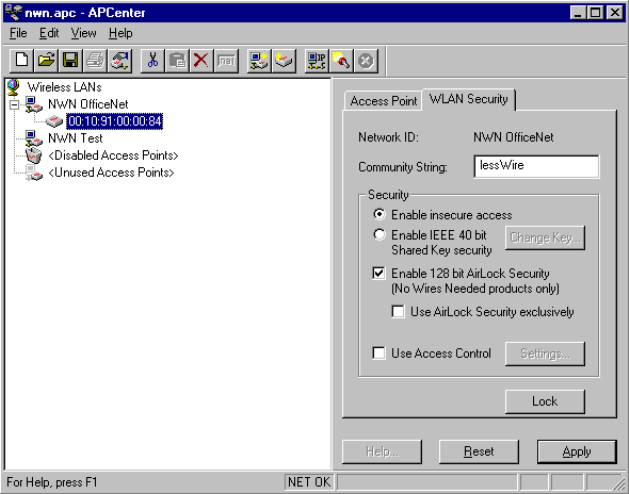Click the grayed rename label icon
This screenshot has height=494, width=629.
226,61
